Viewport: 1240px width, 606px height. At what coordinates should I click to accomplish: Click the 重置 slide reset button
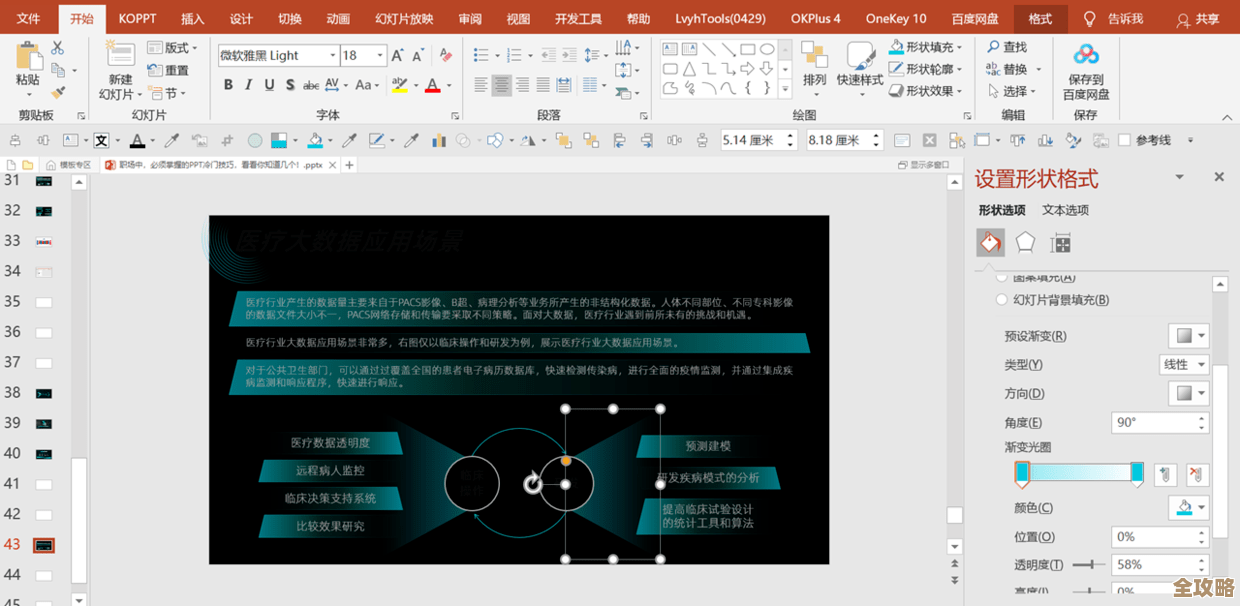click(168, 70)
